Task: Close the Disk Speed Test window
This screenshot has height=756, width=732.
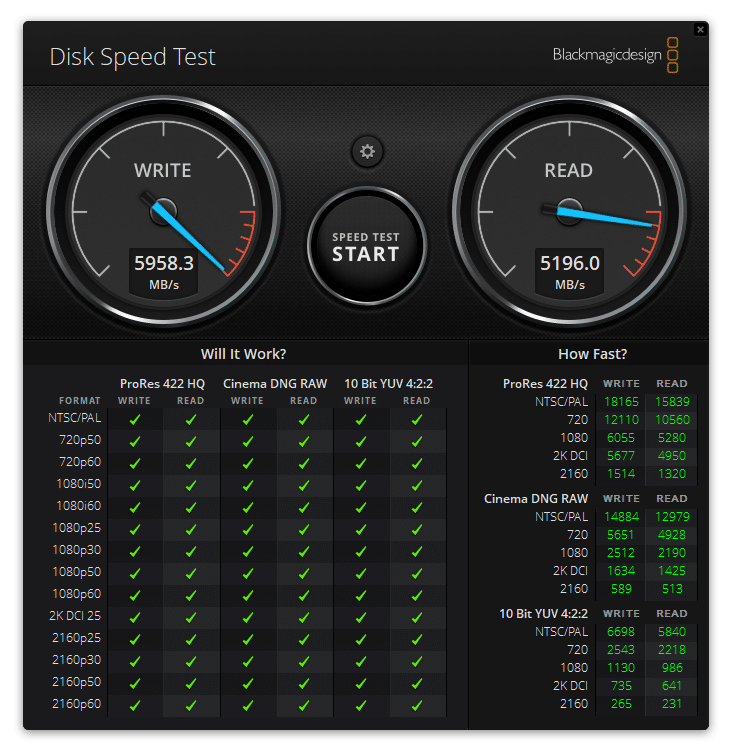Action: 700,30
